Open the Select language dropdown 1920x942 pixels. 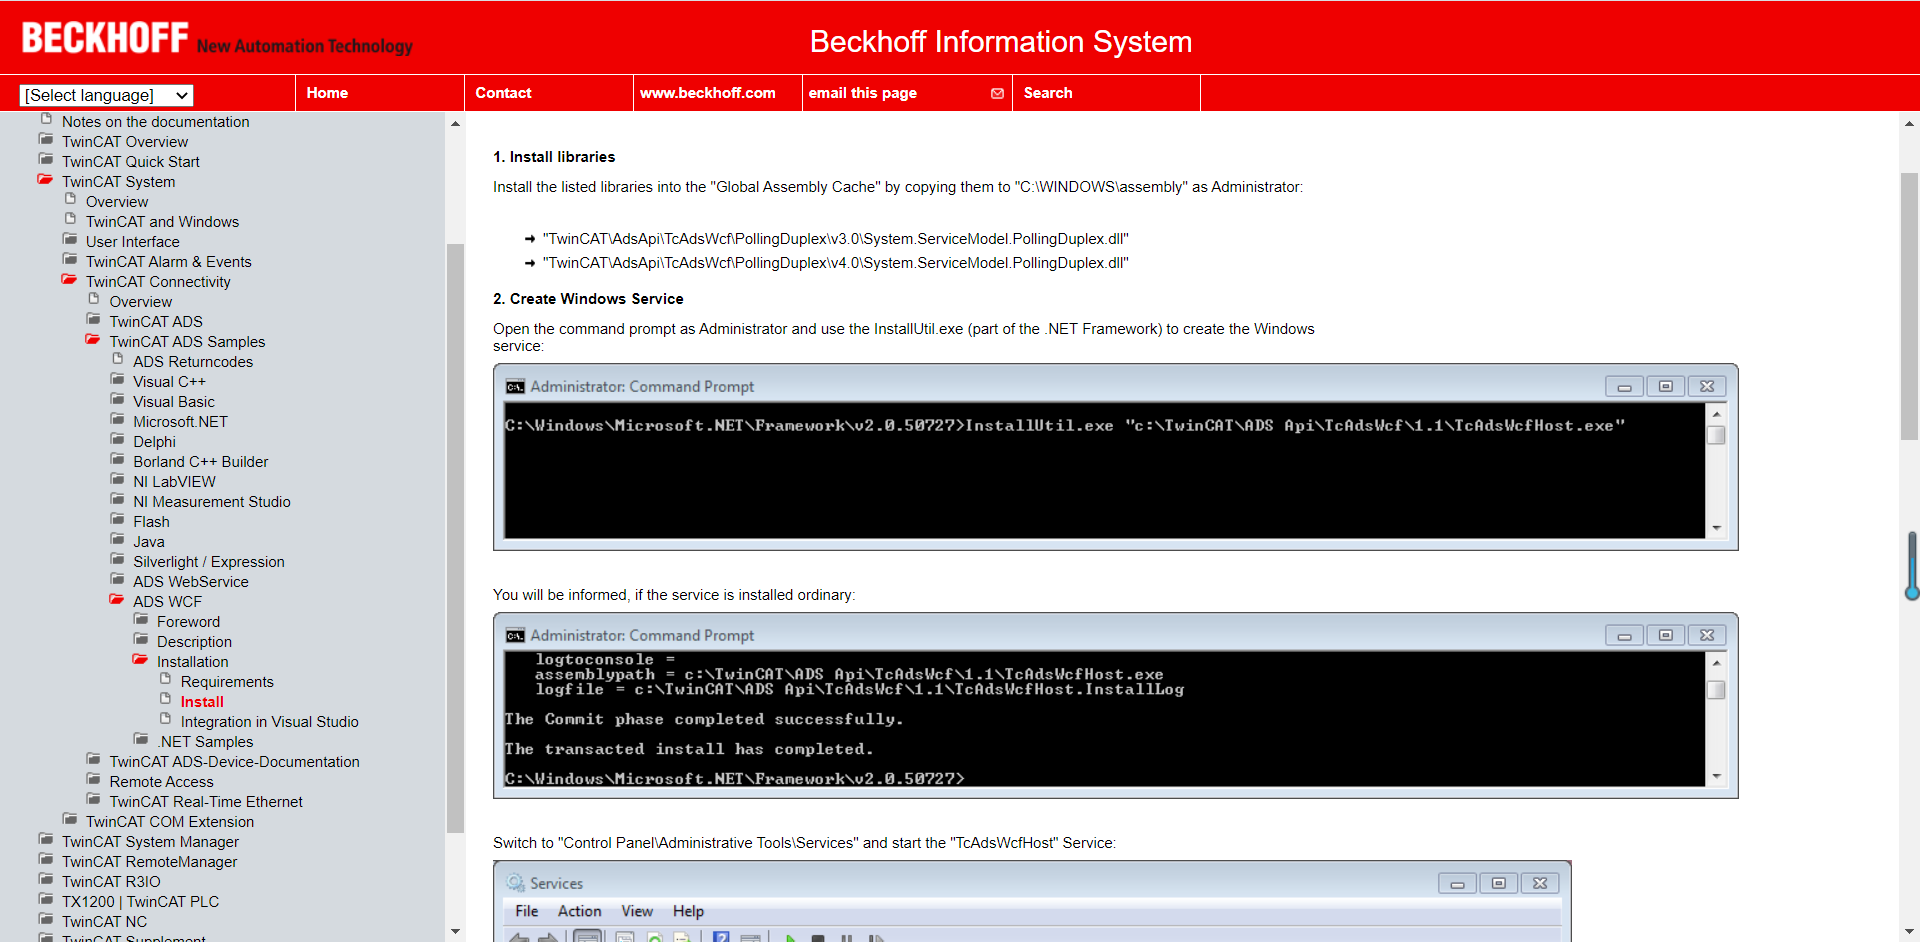[x=107, y=95]
